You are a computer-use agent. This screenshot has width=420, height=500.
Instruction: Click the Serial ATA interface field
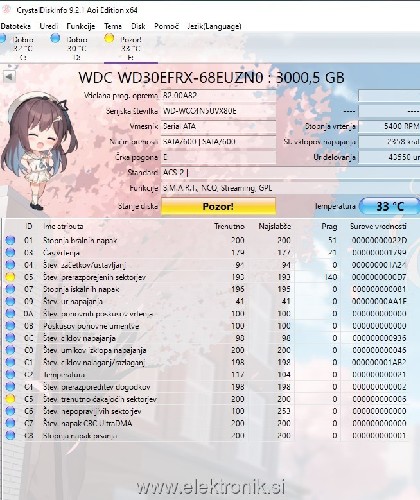click(219, 126)
